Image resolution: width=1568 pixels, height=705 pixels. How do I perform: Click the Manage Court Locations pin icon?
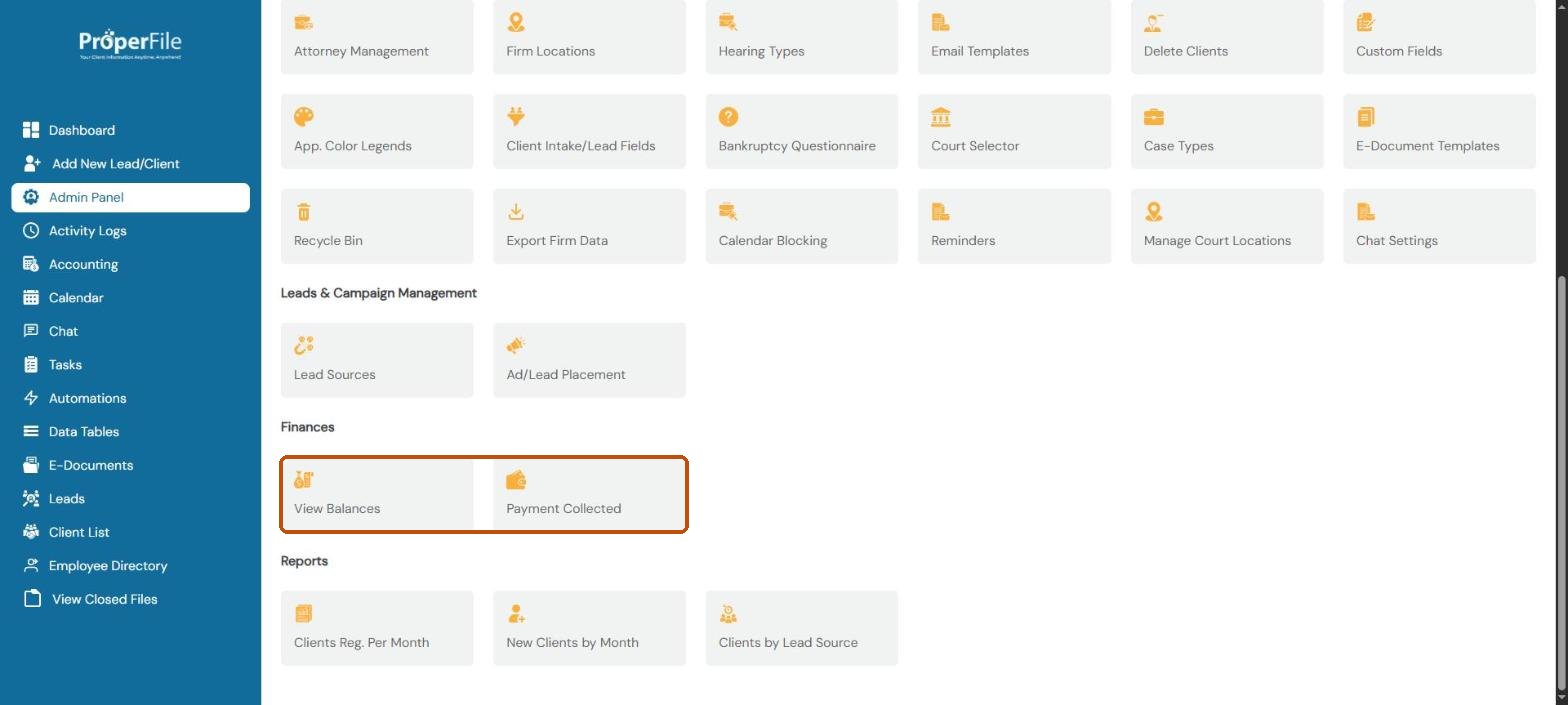[1154, 212]
